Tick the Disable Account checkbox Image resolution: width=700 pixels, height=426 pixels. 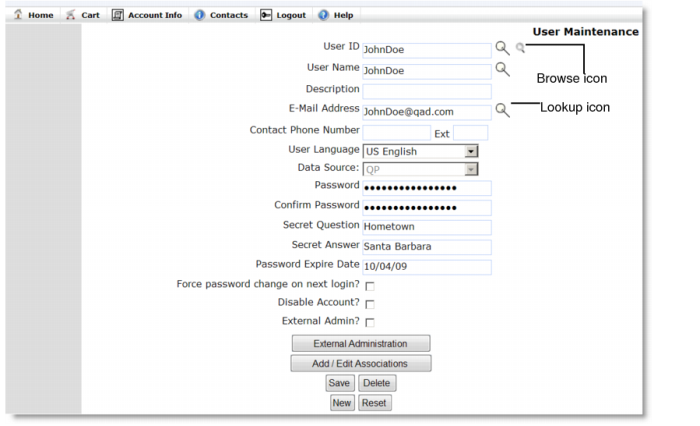tap(370, 304)
